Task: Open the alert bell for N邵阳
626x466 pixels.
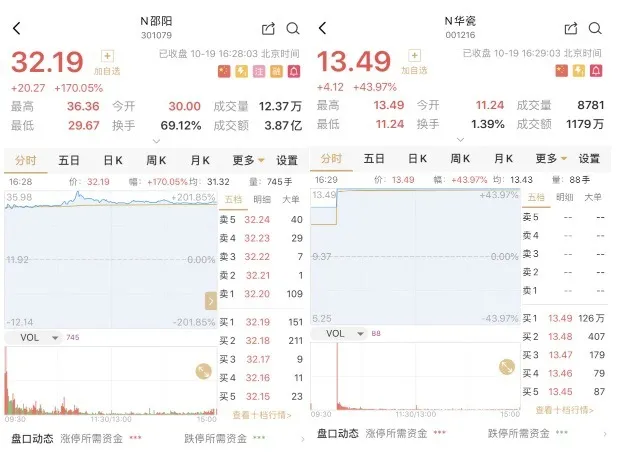Action: pos(294,71)
